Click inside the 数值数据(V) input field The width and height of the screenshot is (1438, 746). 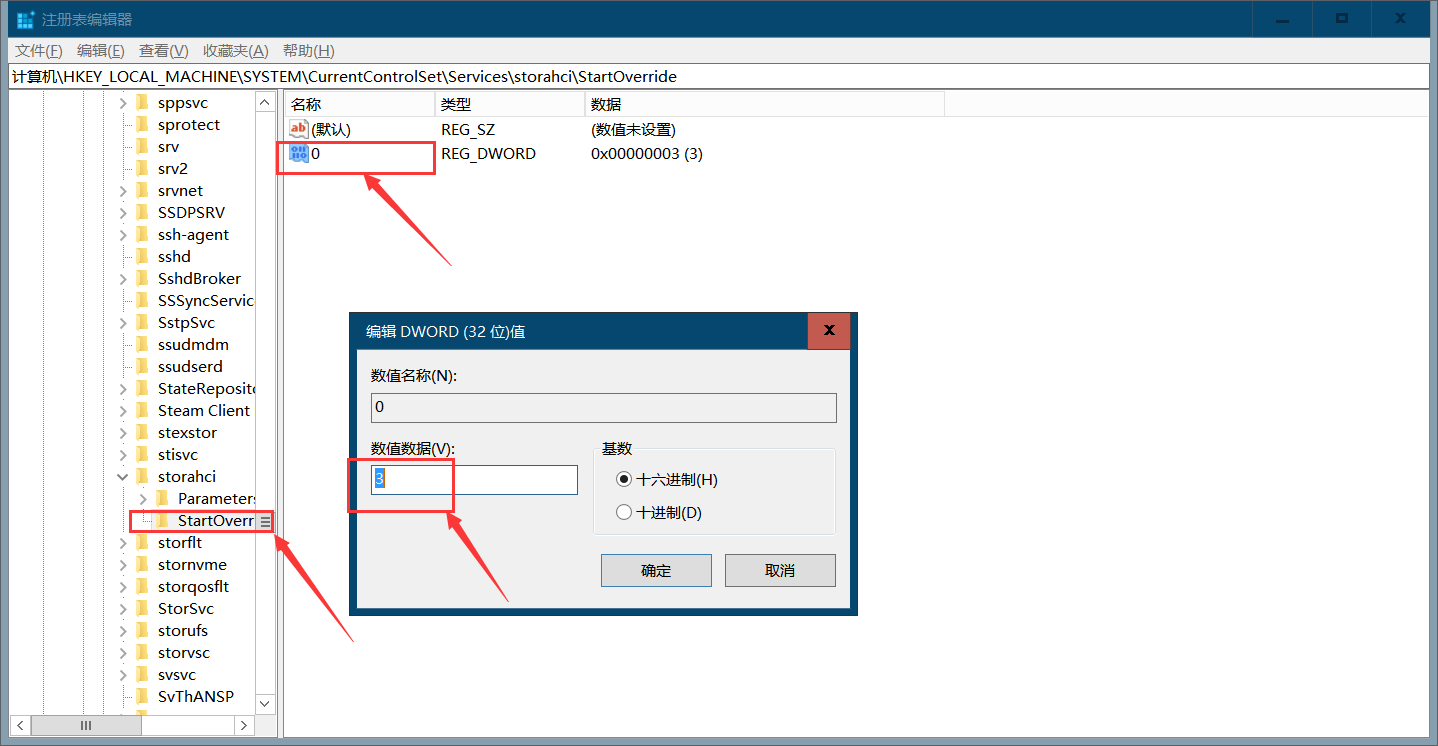point(472,479)
